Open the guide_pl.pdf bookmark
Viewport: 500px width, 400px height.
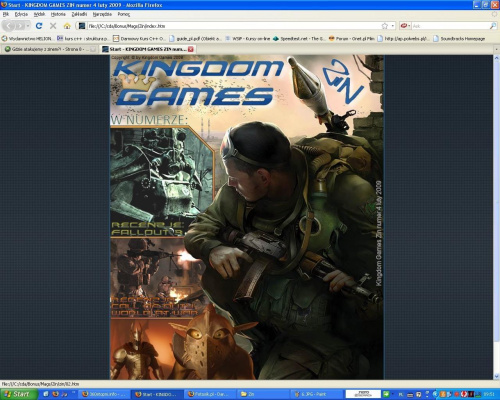point(195,39)
